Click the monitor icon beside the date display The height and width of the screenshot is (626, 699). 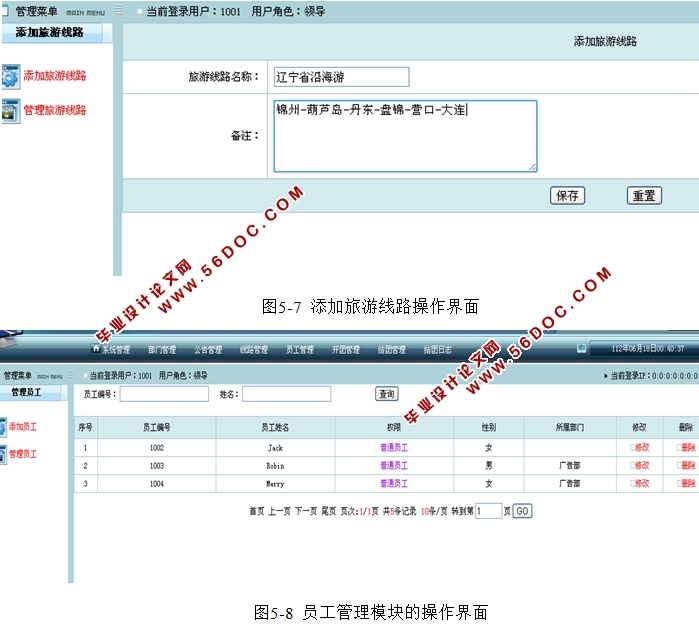tap(581, 348)
